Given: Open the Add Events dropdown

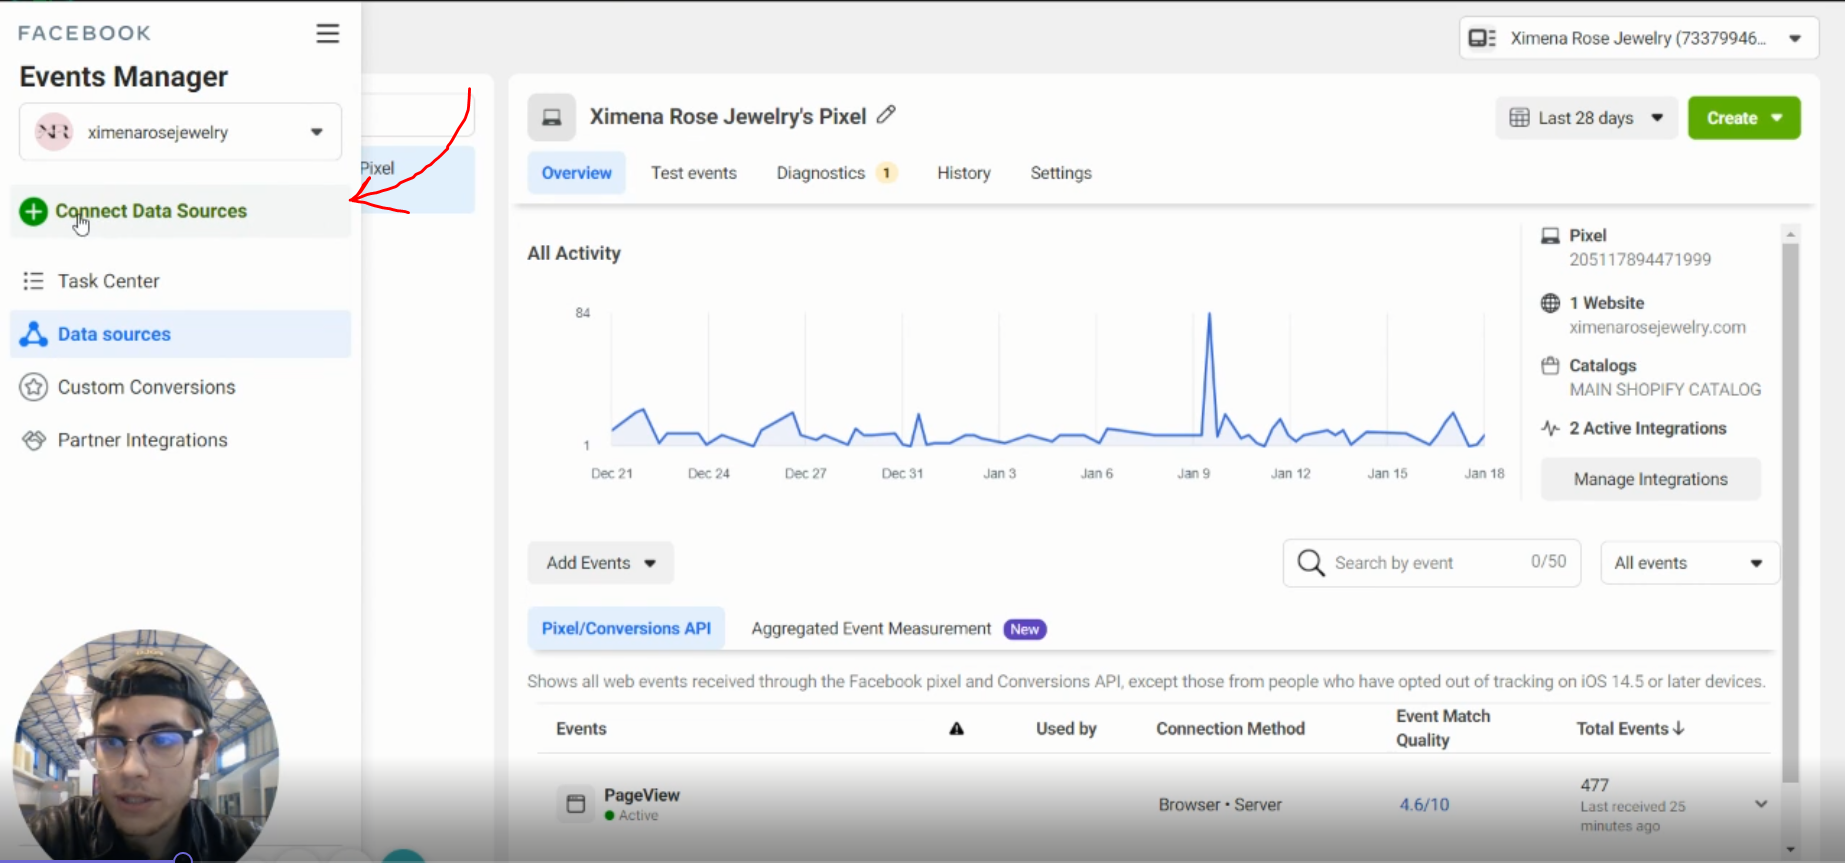Looking at the screenshot, I should click(600, 563).
